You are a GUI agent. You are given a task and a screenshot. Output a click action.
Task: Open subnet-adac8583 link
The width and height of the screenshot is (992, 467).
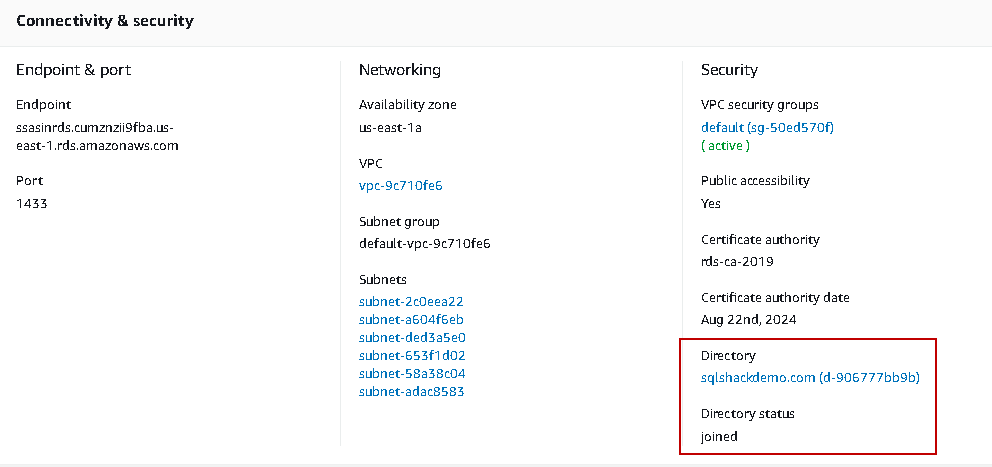pyautogui.click(x=411, y=391)
